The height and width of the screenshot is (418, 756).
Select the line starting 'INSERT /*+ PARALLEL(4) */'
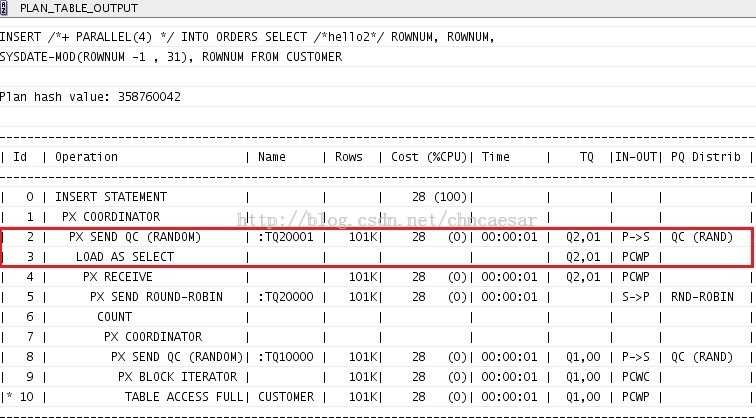pyautogui.click(x=247, y=37)
